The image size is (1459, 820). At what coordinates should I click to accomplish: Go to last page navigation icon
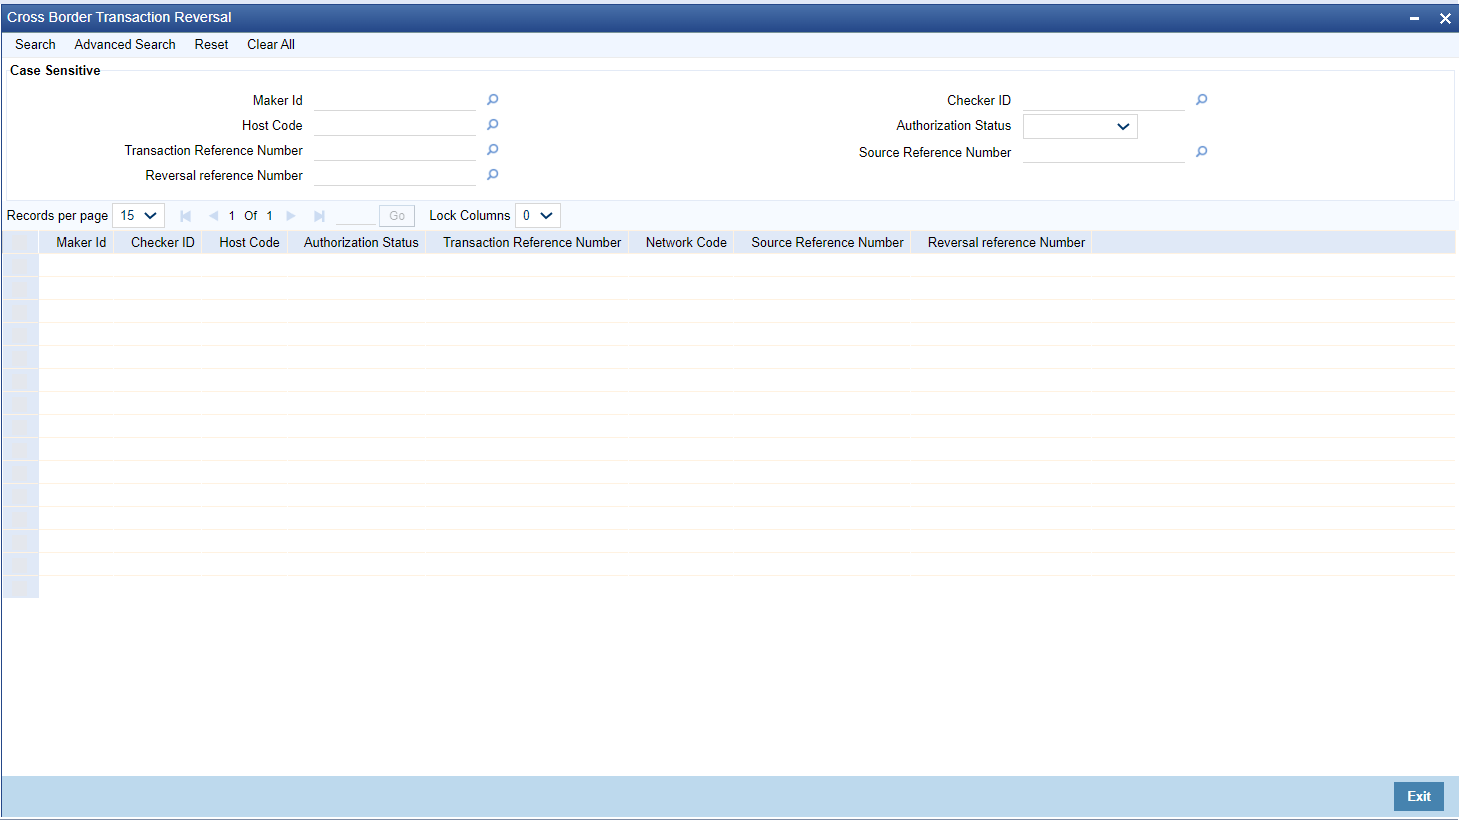319,216
